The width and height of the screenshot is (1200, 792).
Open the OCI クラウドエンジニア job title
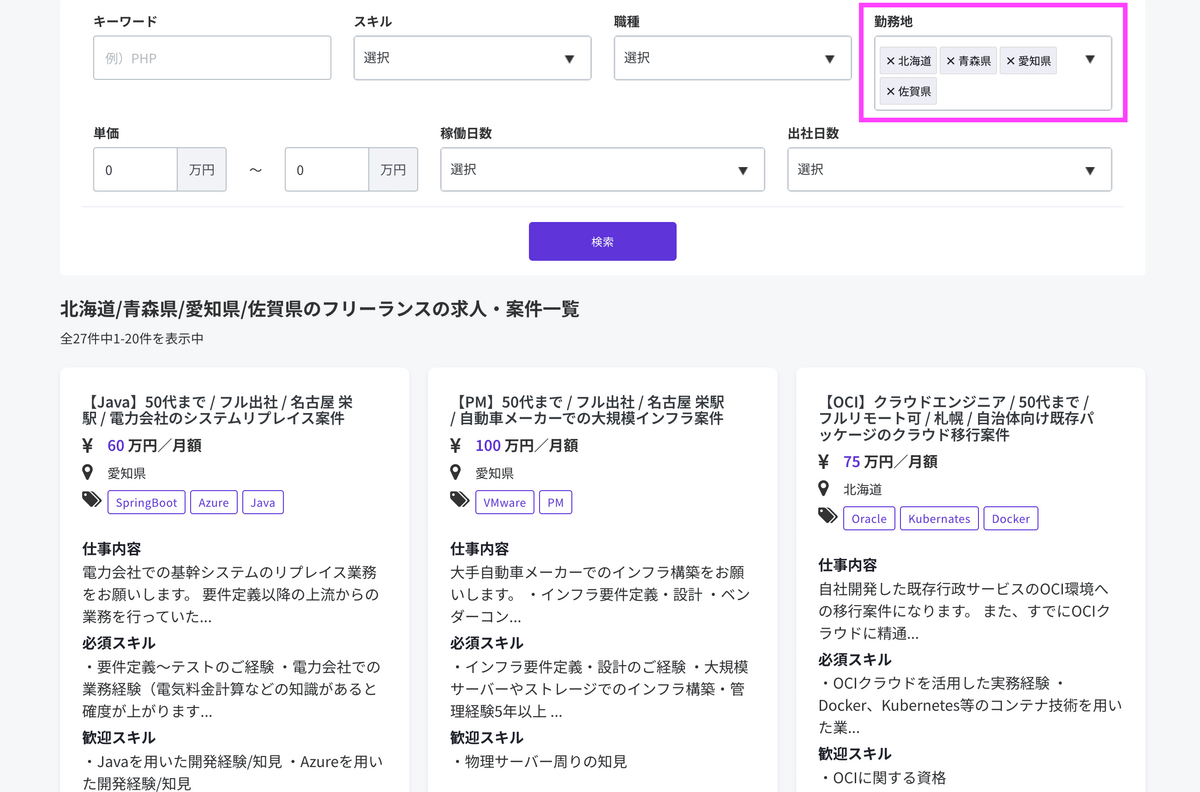[957, 418]
